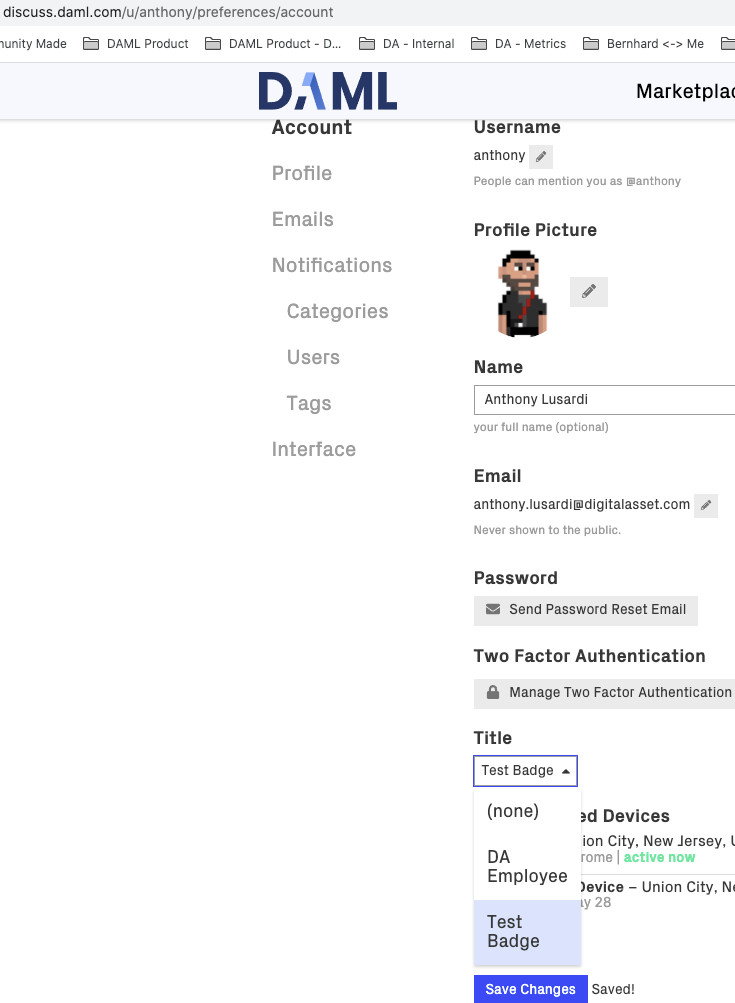
Task: Click the DAML logo
Action: 328,91
